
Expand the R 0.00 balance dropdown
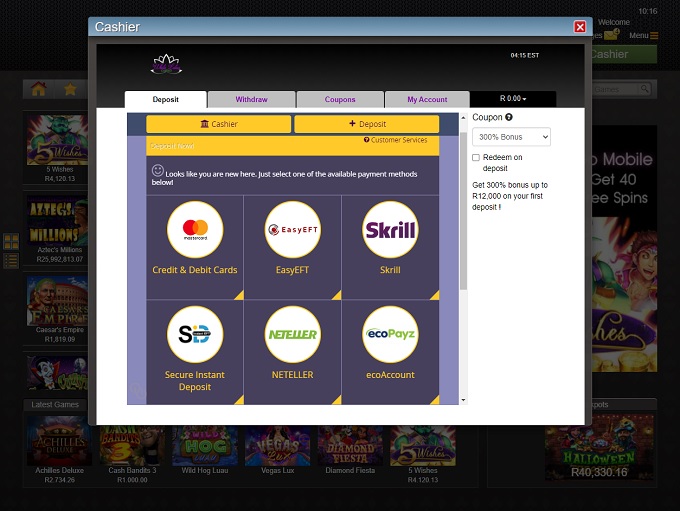[x=513, y=99]
